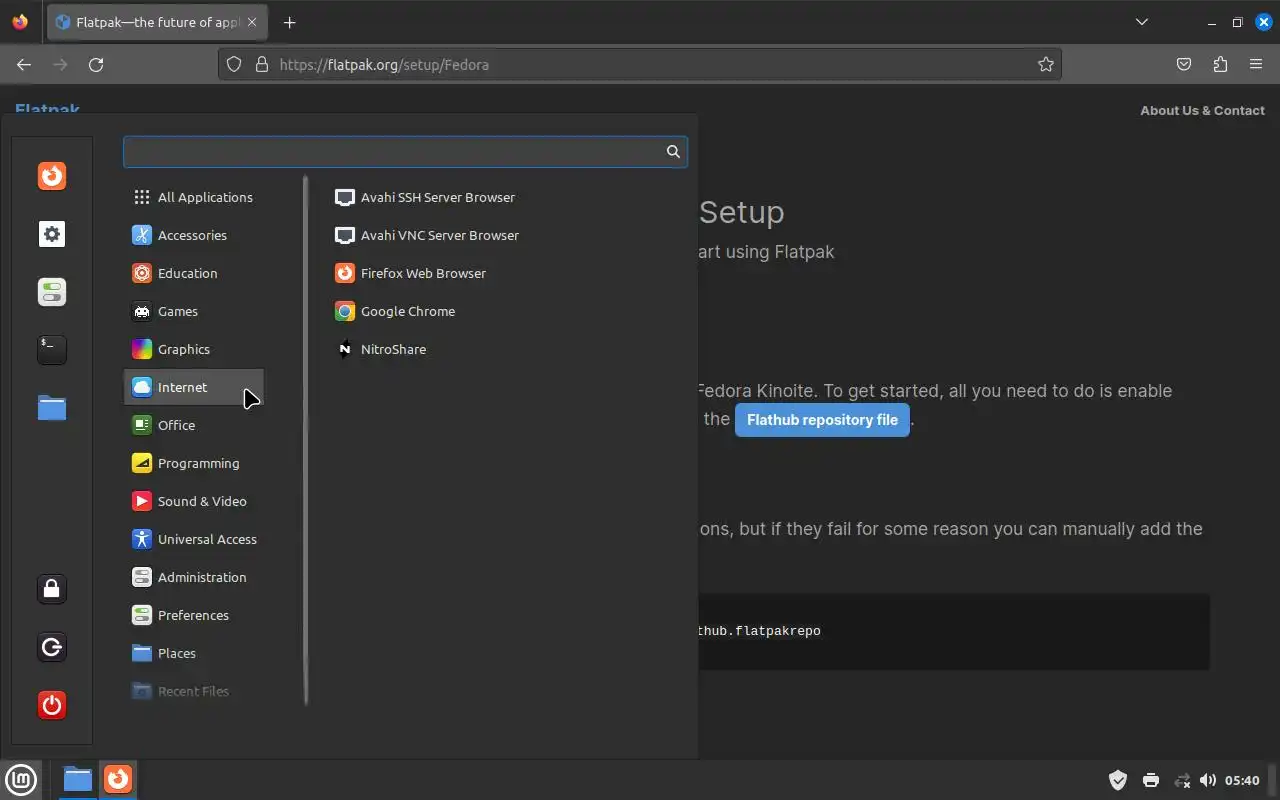
Task: Open the volume icon in the system tray
Action: tap(1207, 780)
